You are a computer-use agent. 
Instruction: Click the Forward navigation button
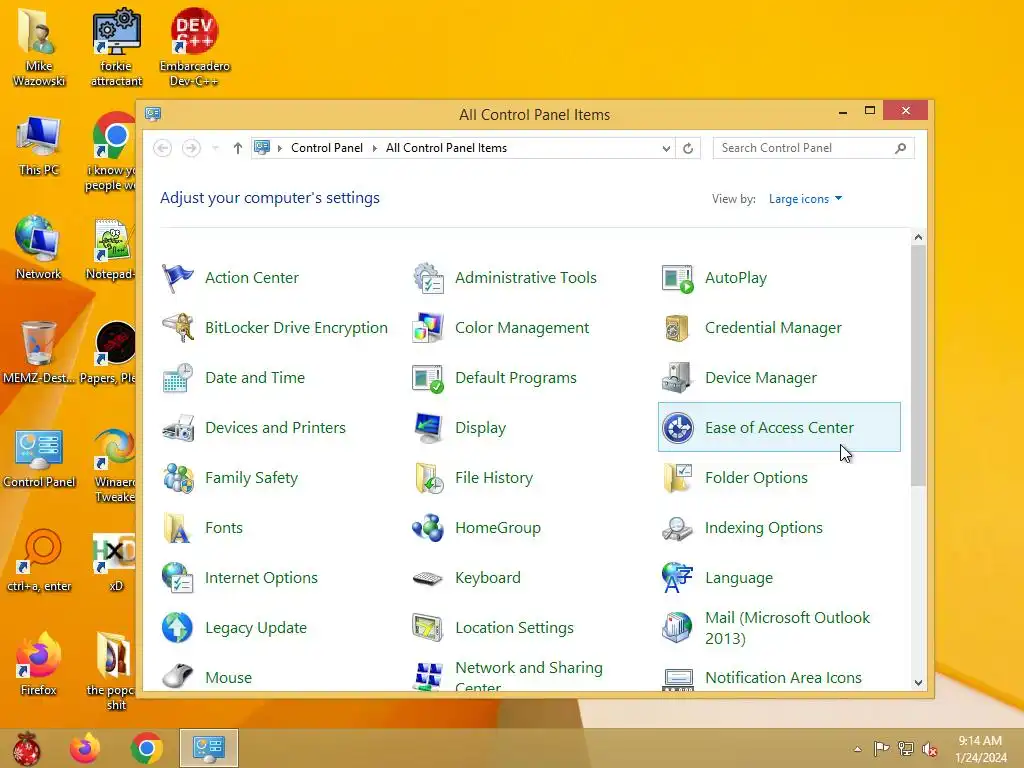click(191, 148)
